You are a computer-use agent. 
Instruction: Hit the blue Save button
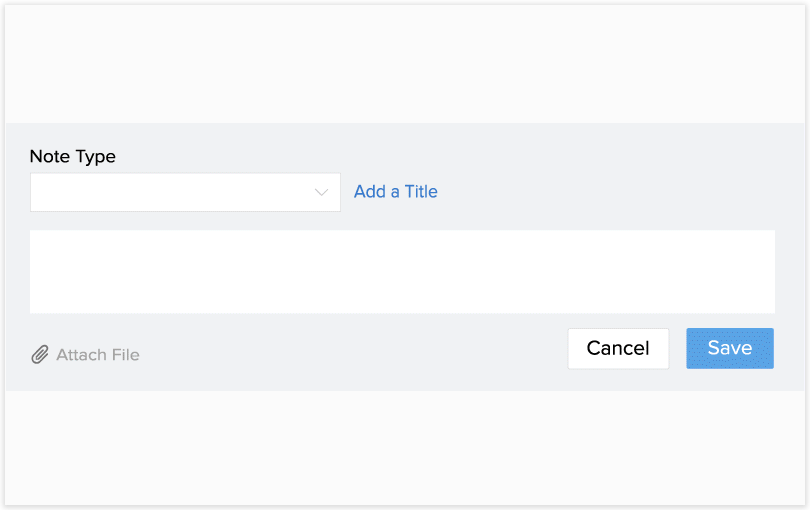point(729,348)
